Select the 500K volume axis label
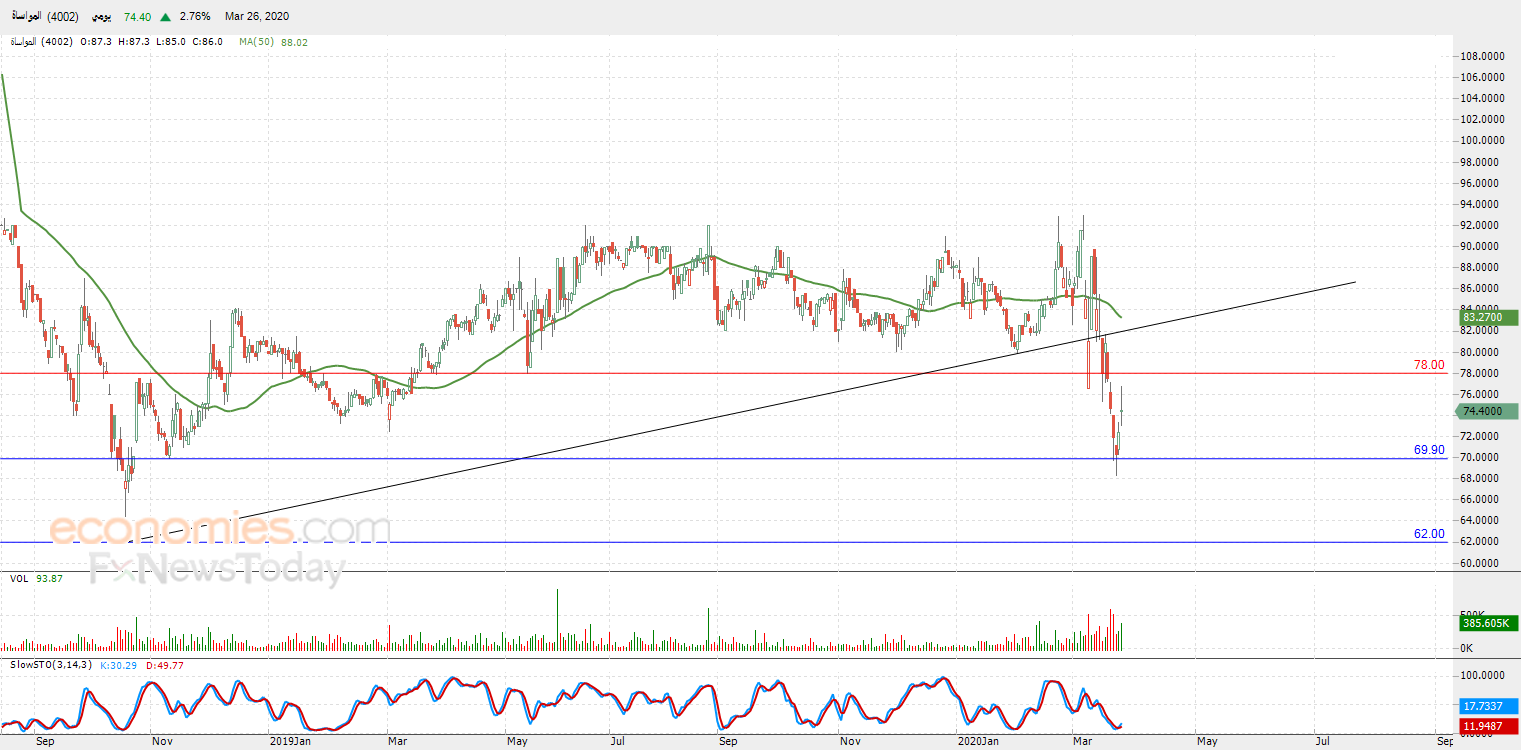 click(x=1474, y=615)
